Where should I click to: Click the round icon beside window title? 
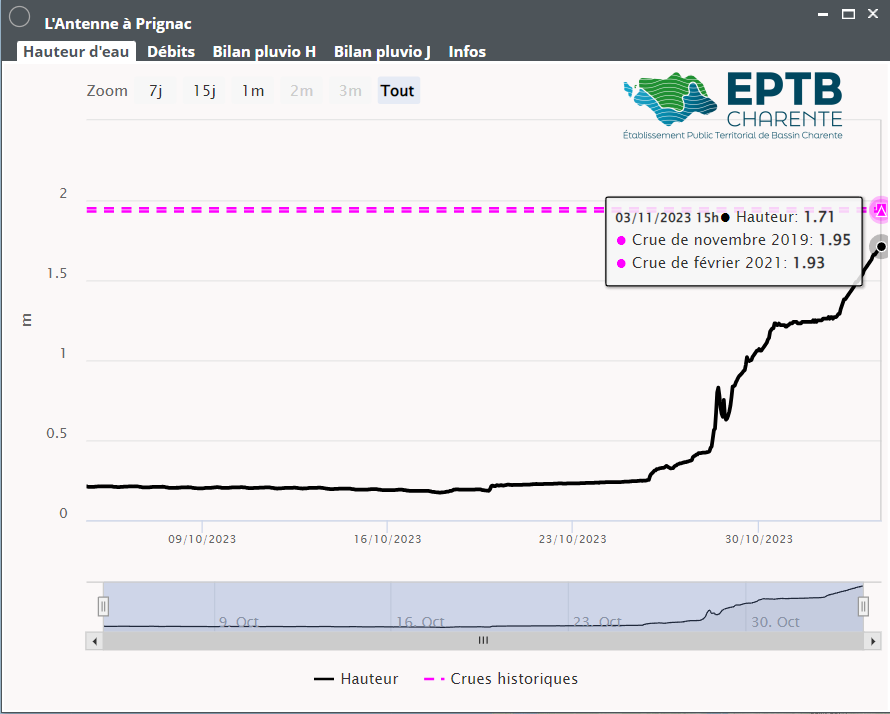click(x=20, y=16)
